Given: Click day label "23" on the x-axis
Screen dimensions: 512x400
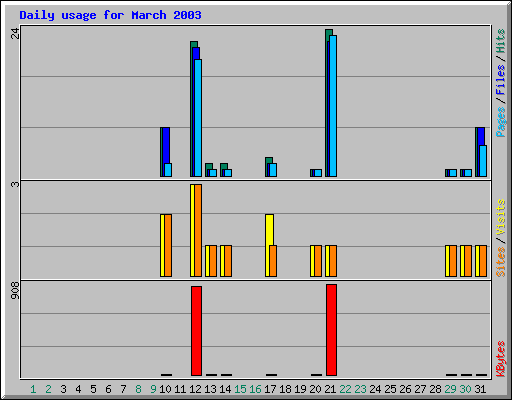Looking at the screenshot, I should 360,389.
